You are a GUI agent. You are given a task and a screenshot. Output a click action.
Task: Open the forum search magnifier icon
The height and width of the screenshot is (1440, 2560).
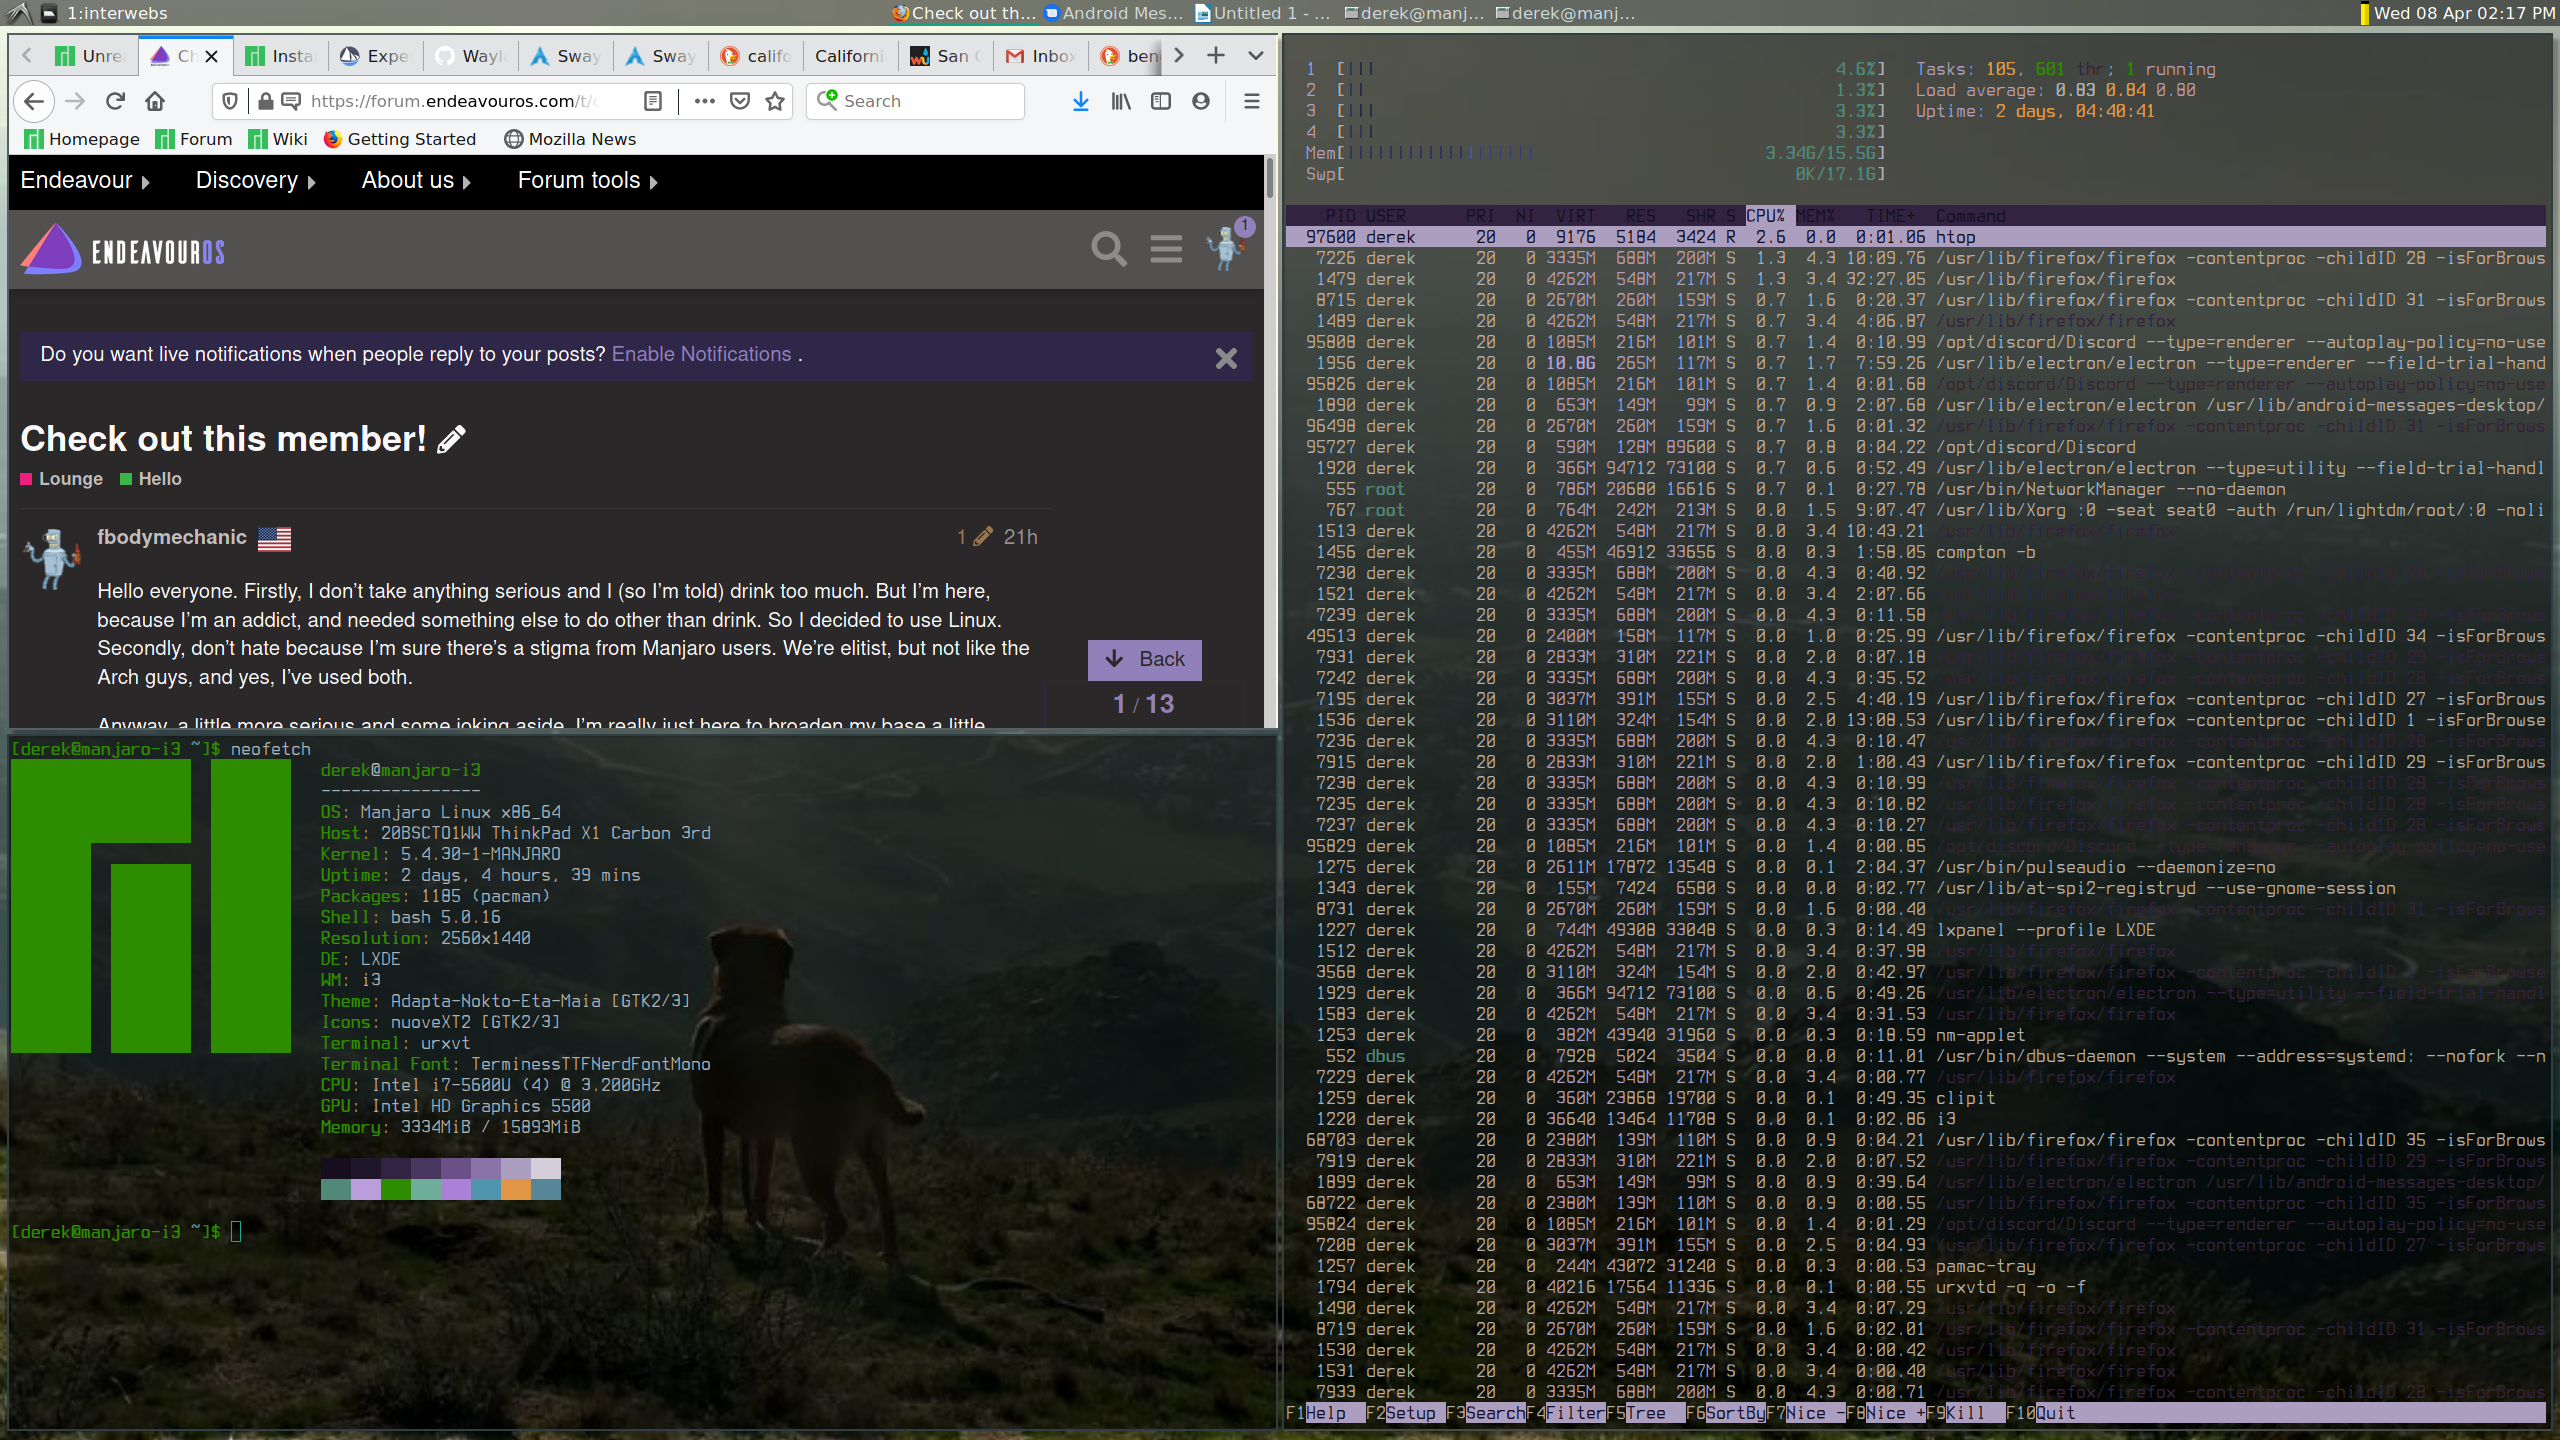coord(1108,249)
